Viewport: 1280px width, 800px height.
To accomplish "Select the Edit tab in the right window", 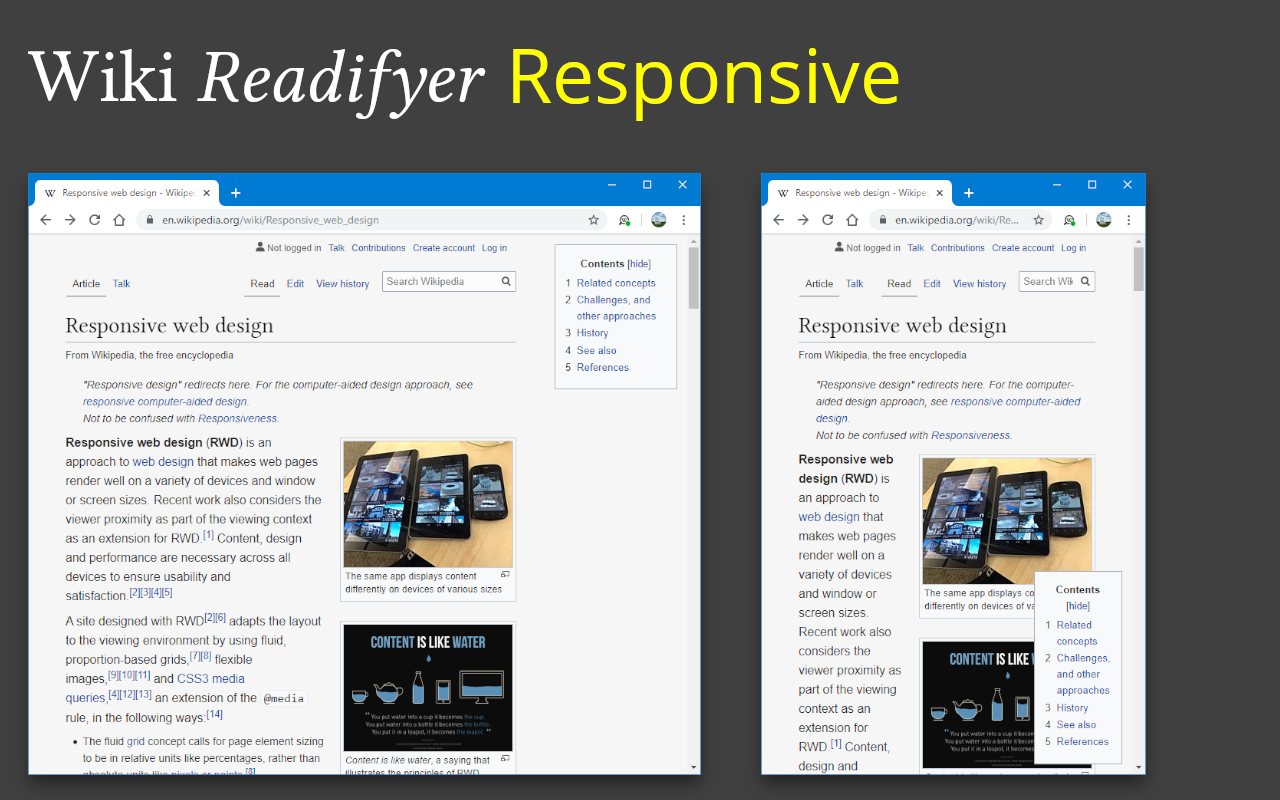I will click(x=932, y=284).
